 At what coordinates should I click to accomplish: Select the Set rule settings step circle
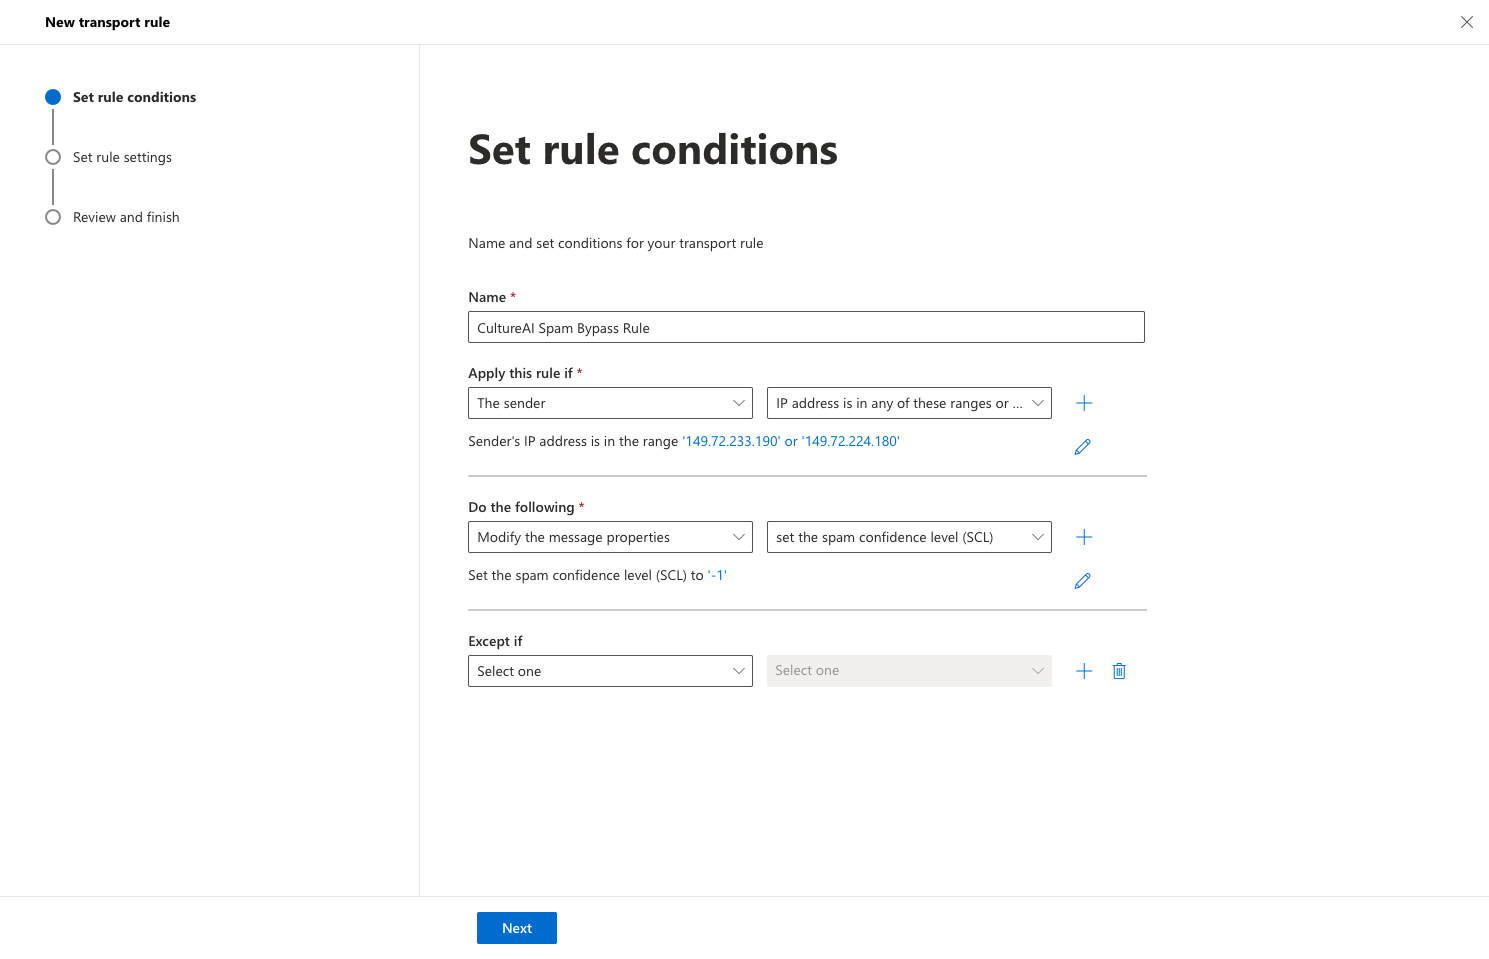click(x=53, y=157)
